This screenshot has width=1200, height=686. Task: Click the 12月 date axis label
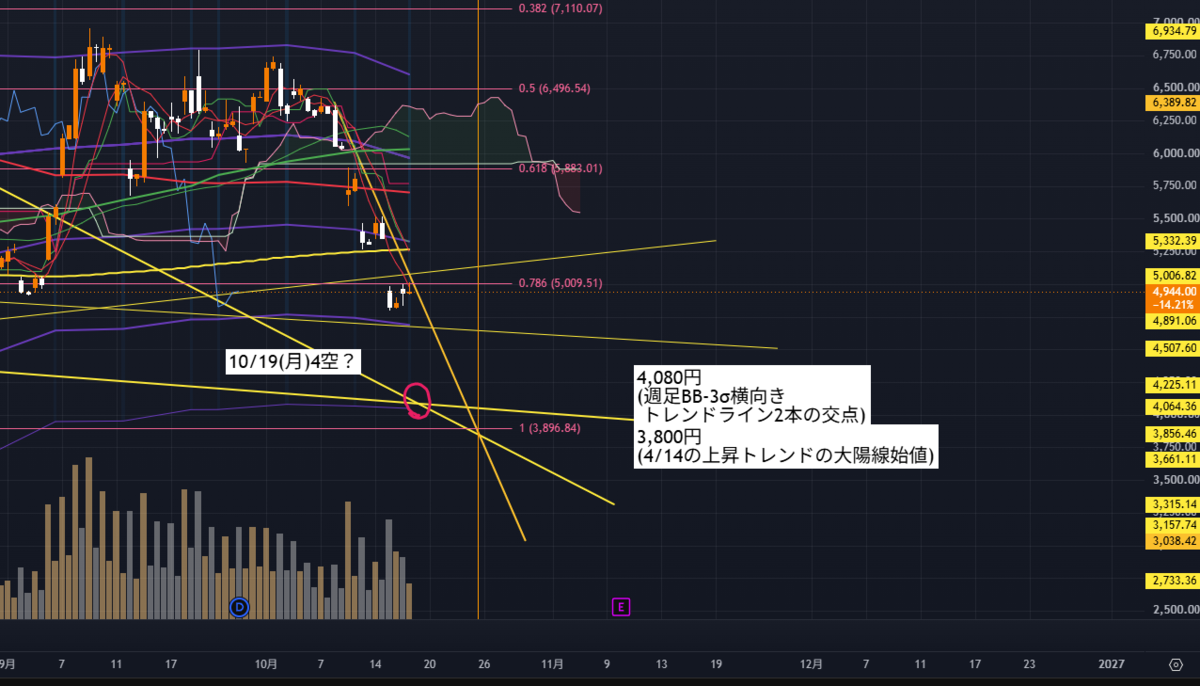(812, 663)
